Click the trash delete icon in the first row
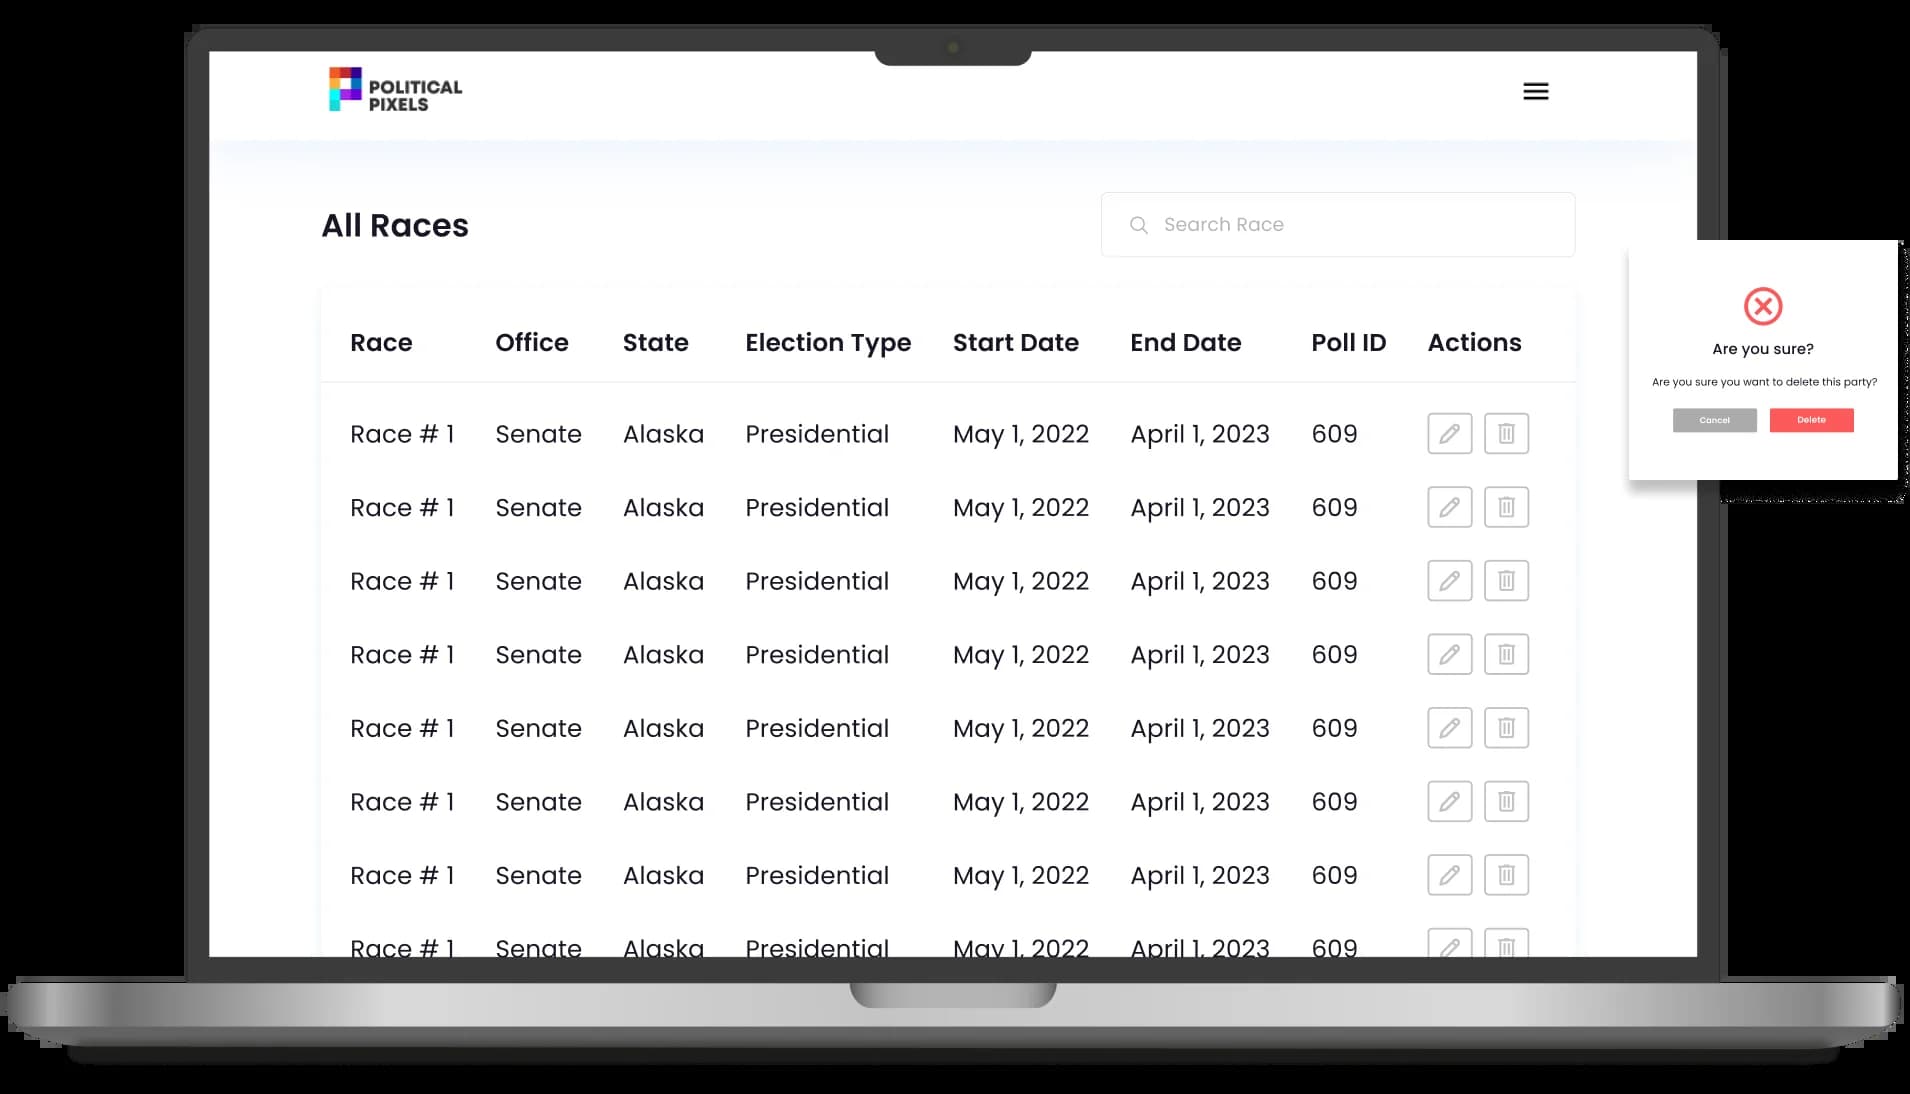Viewport: 1910px width, 1094px height. point(1506,434)
